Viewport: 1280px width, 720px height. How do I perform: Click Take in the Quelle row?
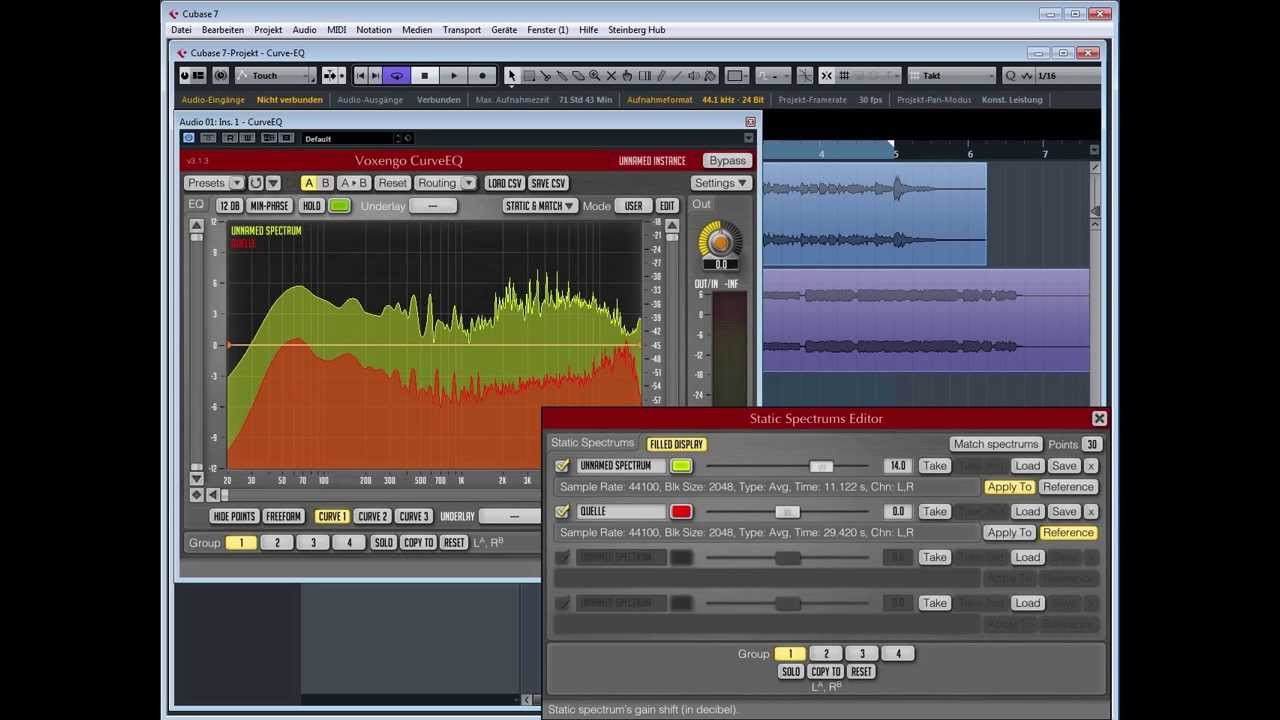coord(935,512)
